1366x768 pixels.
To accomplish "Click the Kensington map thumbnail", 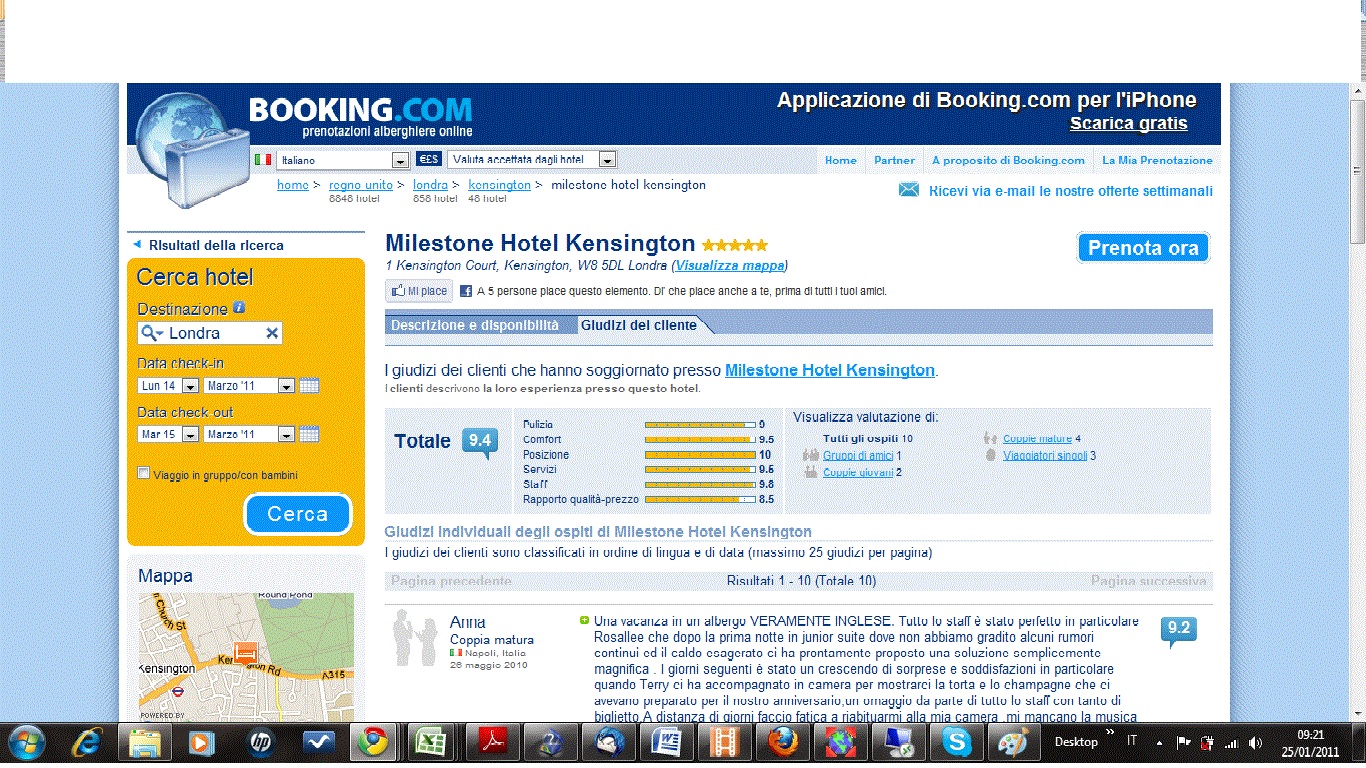I will (246, 656).
